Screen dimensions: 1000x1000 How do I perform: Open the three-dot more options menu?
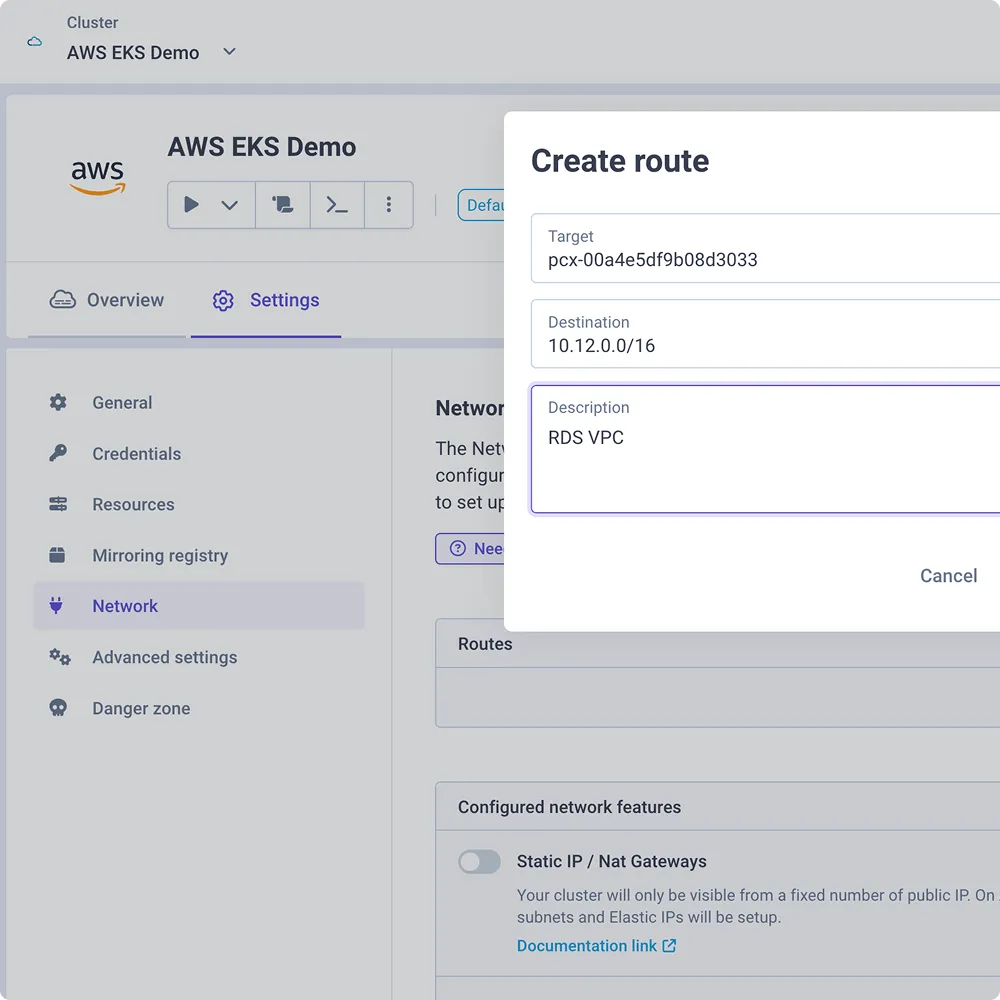coord(388,205)
